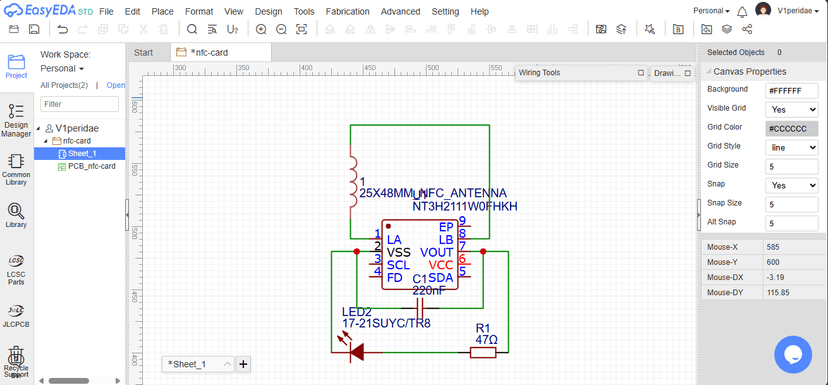Click the Zoom Out magnifier icon
The height and width of the screenshot is (385, 828).
point(281,30)
